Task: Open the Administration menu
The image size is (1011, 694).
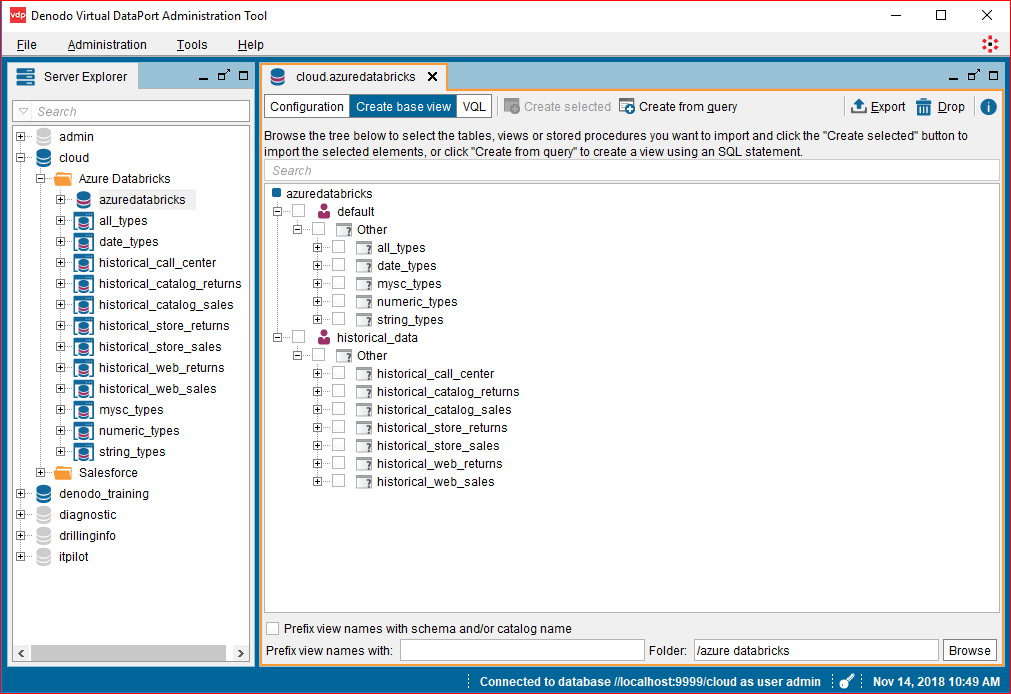Action: [x=107, y=45]
